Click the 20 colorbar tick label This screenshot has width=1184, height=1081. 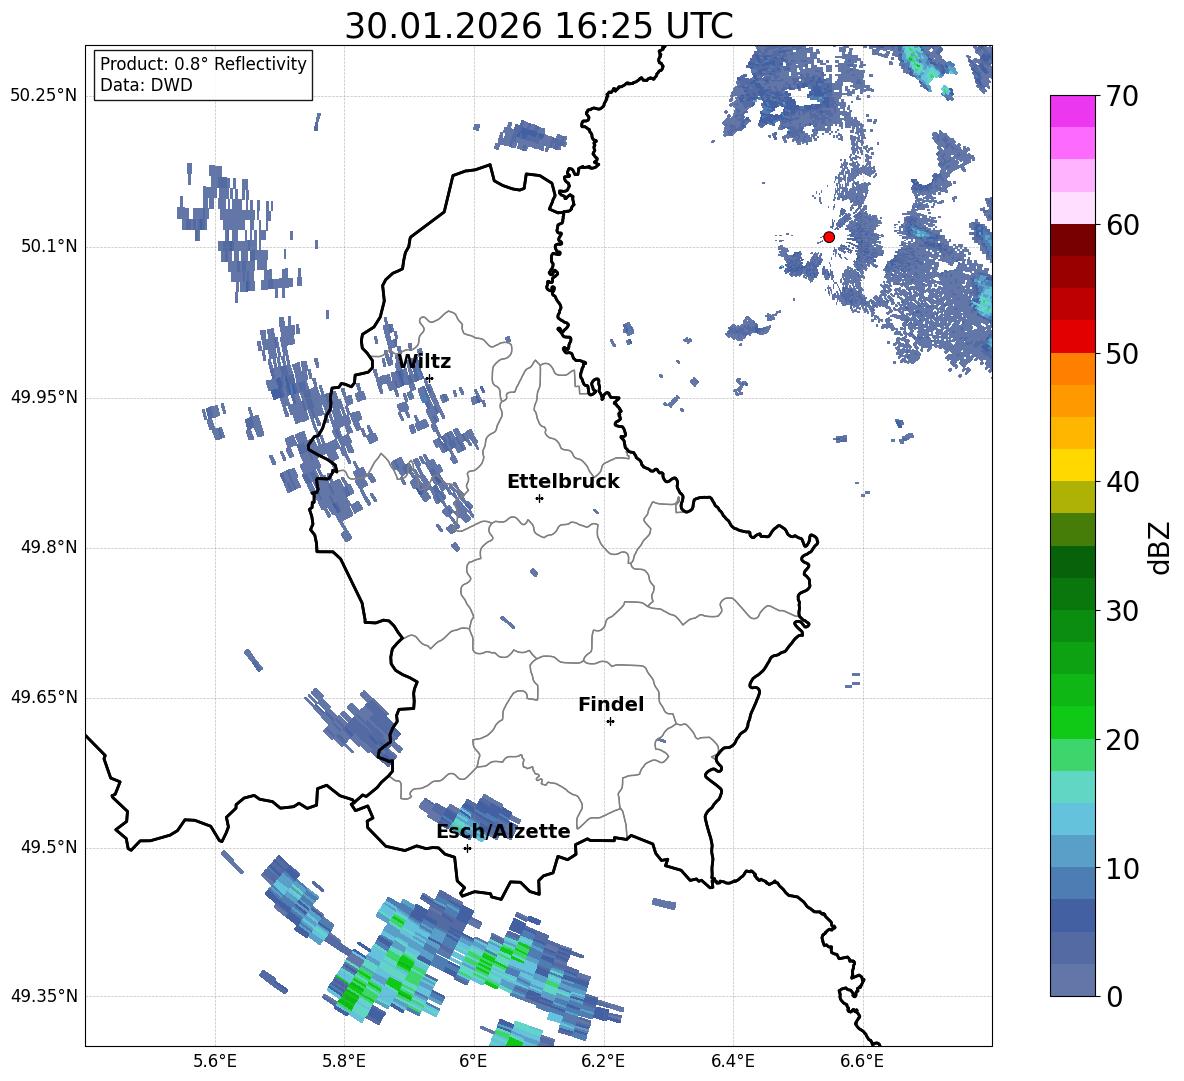click(1122, 740)
